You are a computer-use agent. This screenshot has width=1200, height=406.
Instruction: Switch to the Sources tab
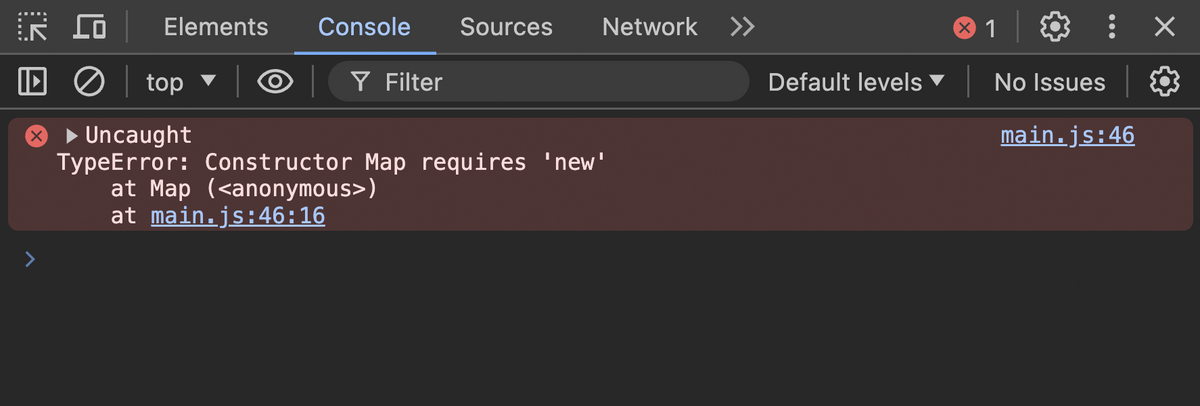(x=506, y=27)
